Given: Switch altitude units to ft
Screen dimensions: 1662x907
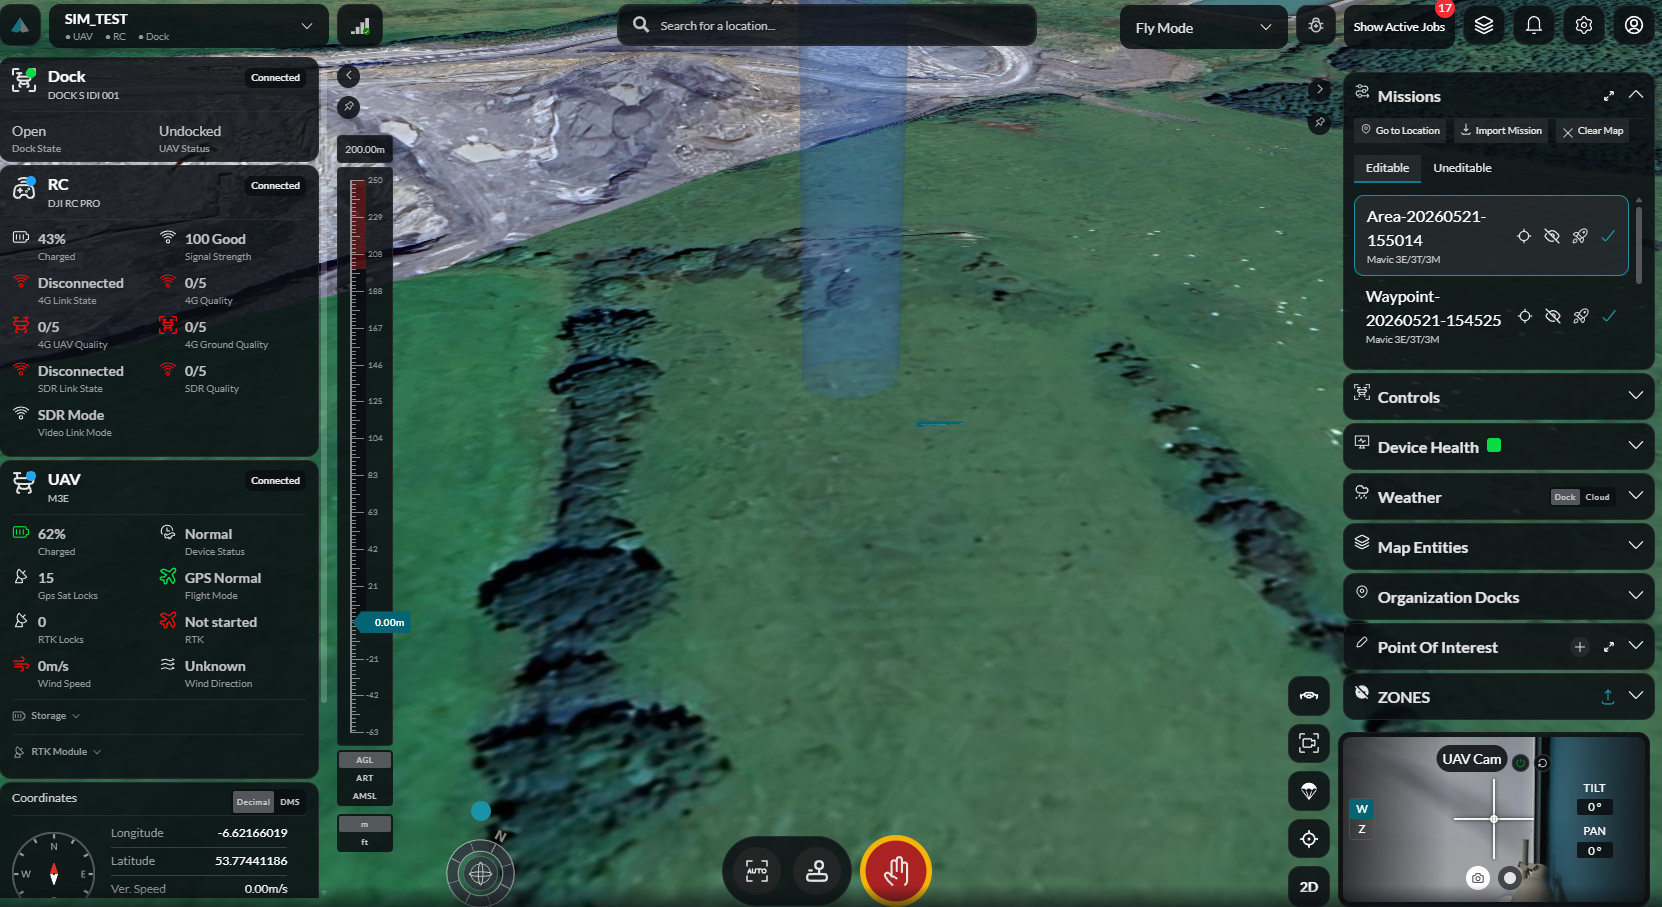Looking at the screenshot, I should [x=365, y=842].
